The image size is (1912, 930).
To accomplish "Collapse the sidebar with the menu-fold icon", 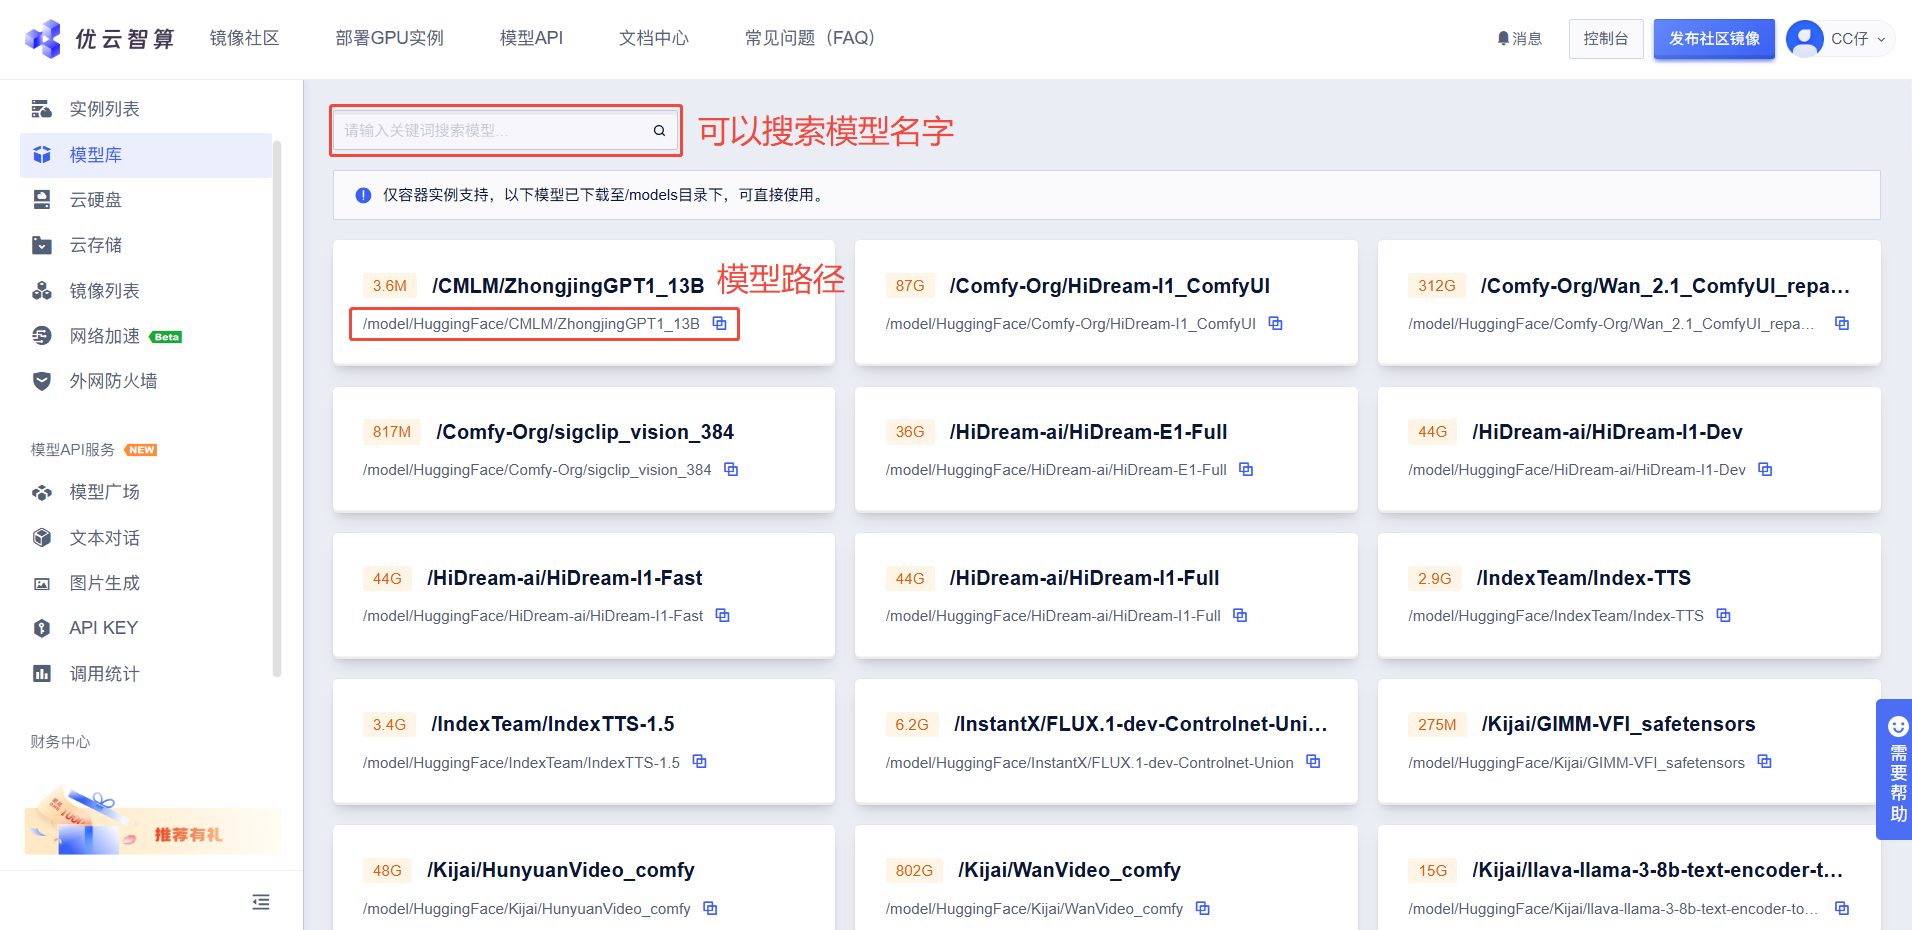I will click(x=261, y=902).
